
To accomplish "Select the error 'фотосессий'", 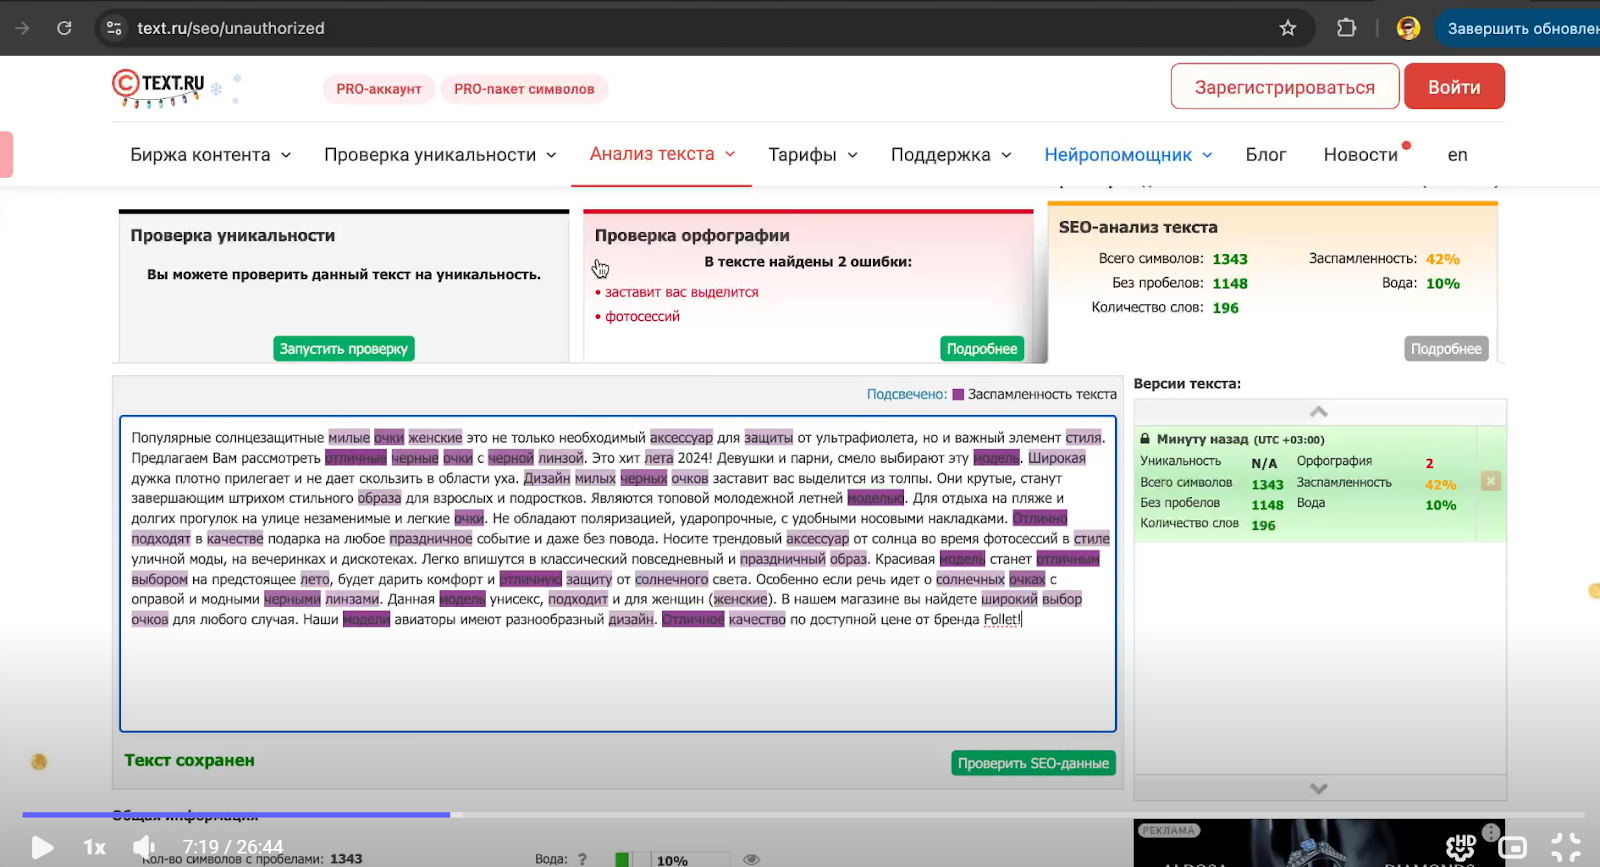I will point(642,316).
